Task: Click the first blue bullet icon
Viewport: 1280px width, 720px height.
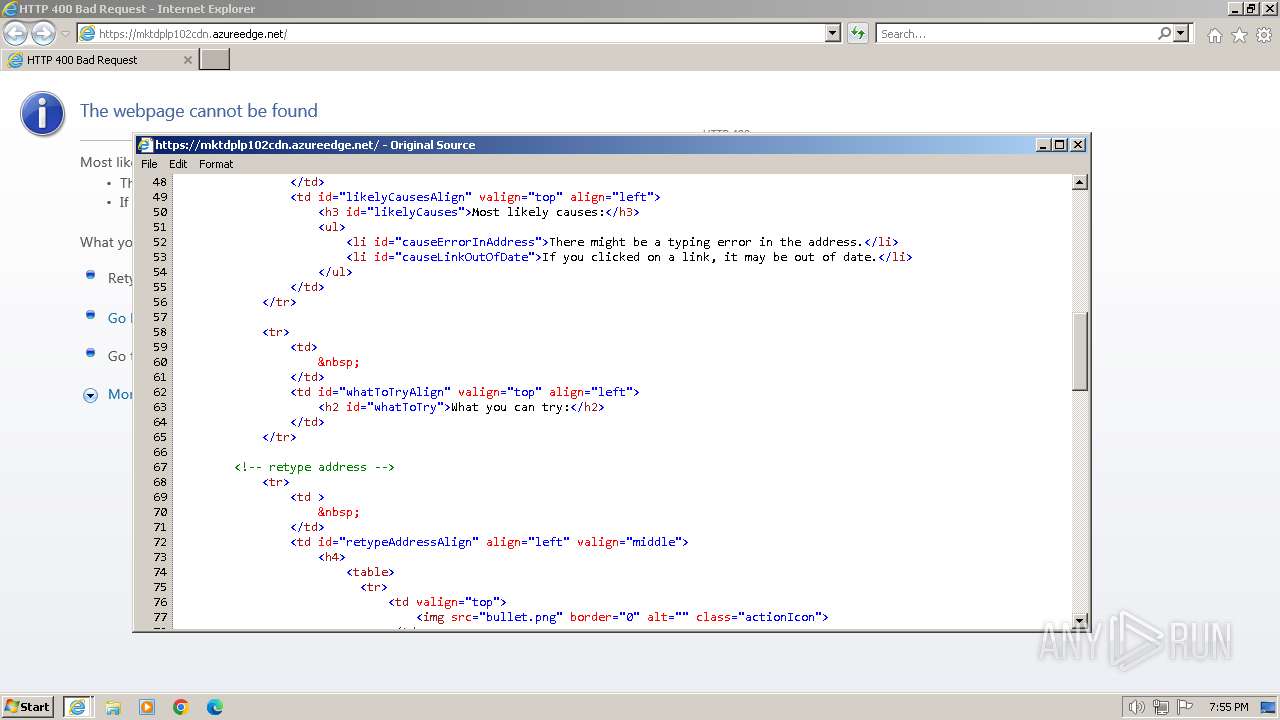Action: coord(90,275)
